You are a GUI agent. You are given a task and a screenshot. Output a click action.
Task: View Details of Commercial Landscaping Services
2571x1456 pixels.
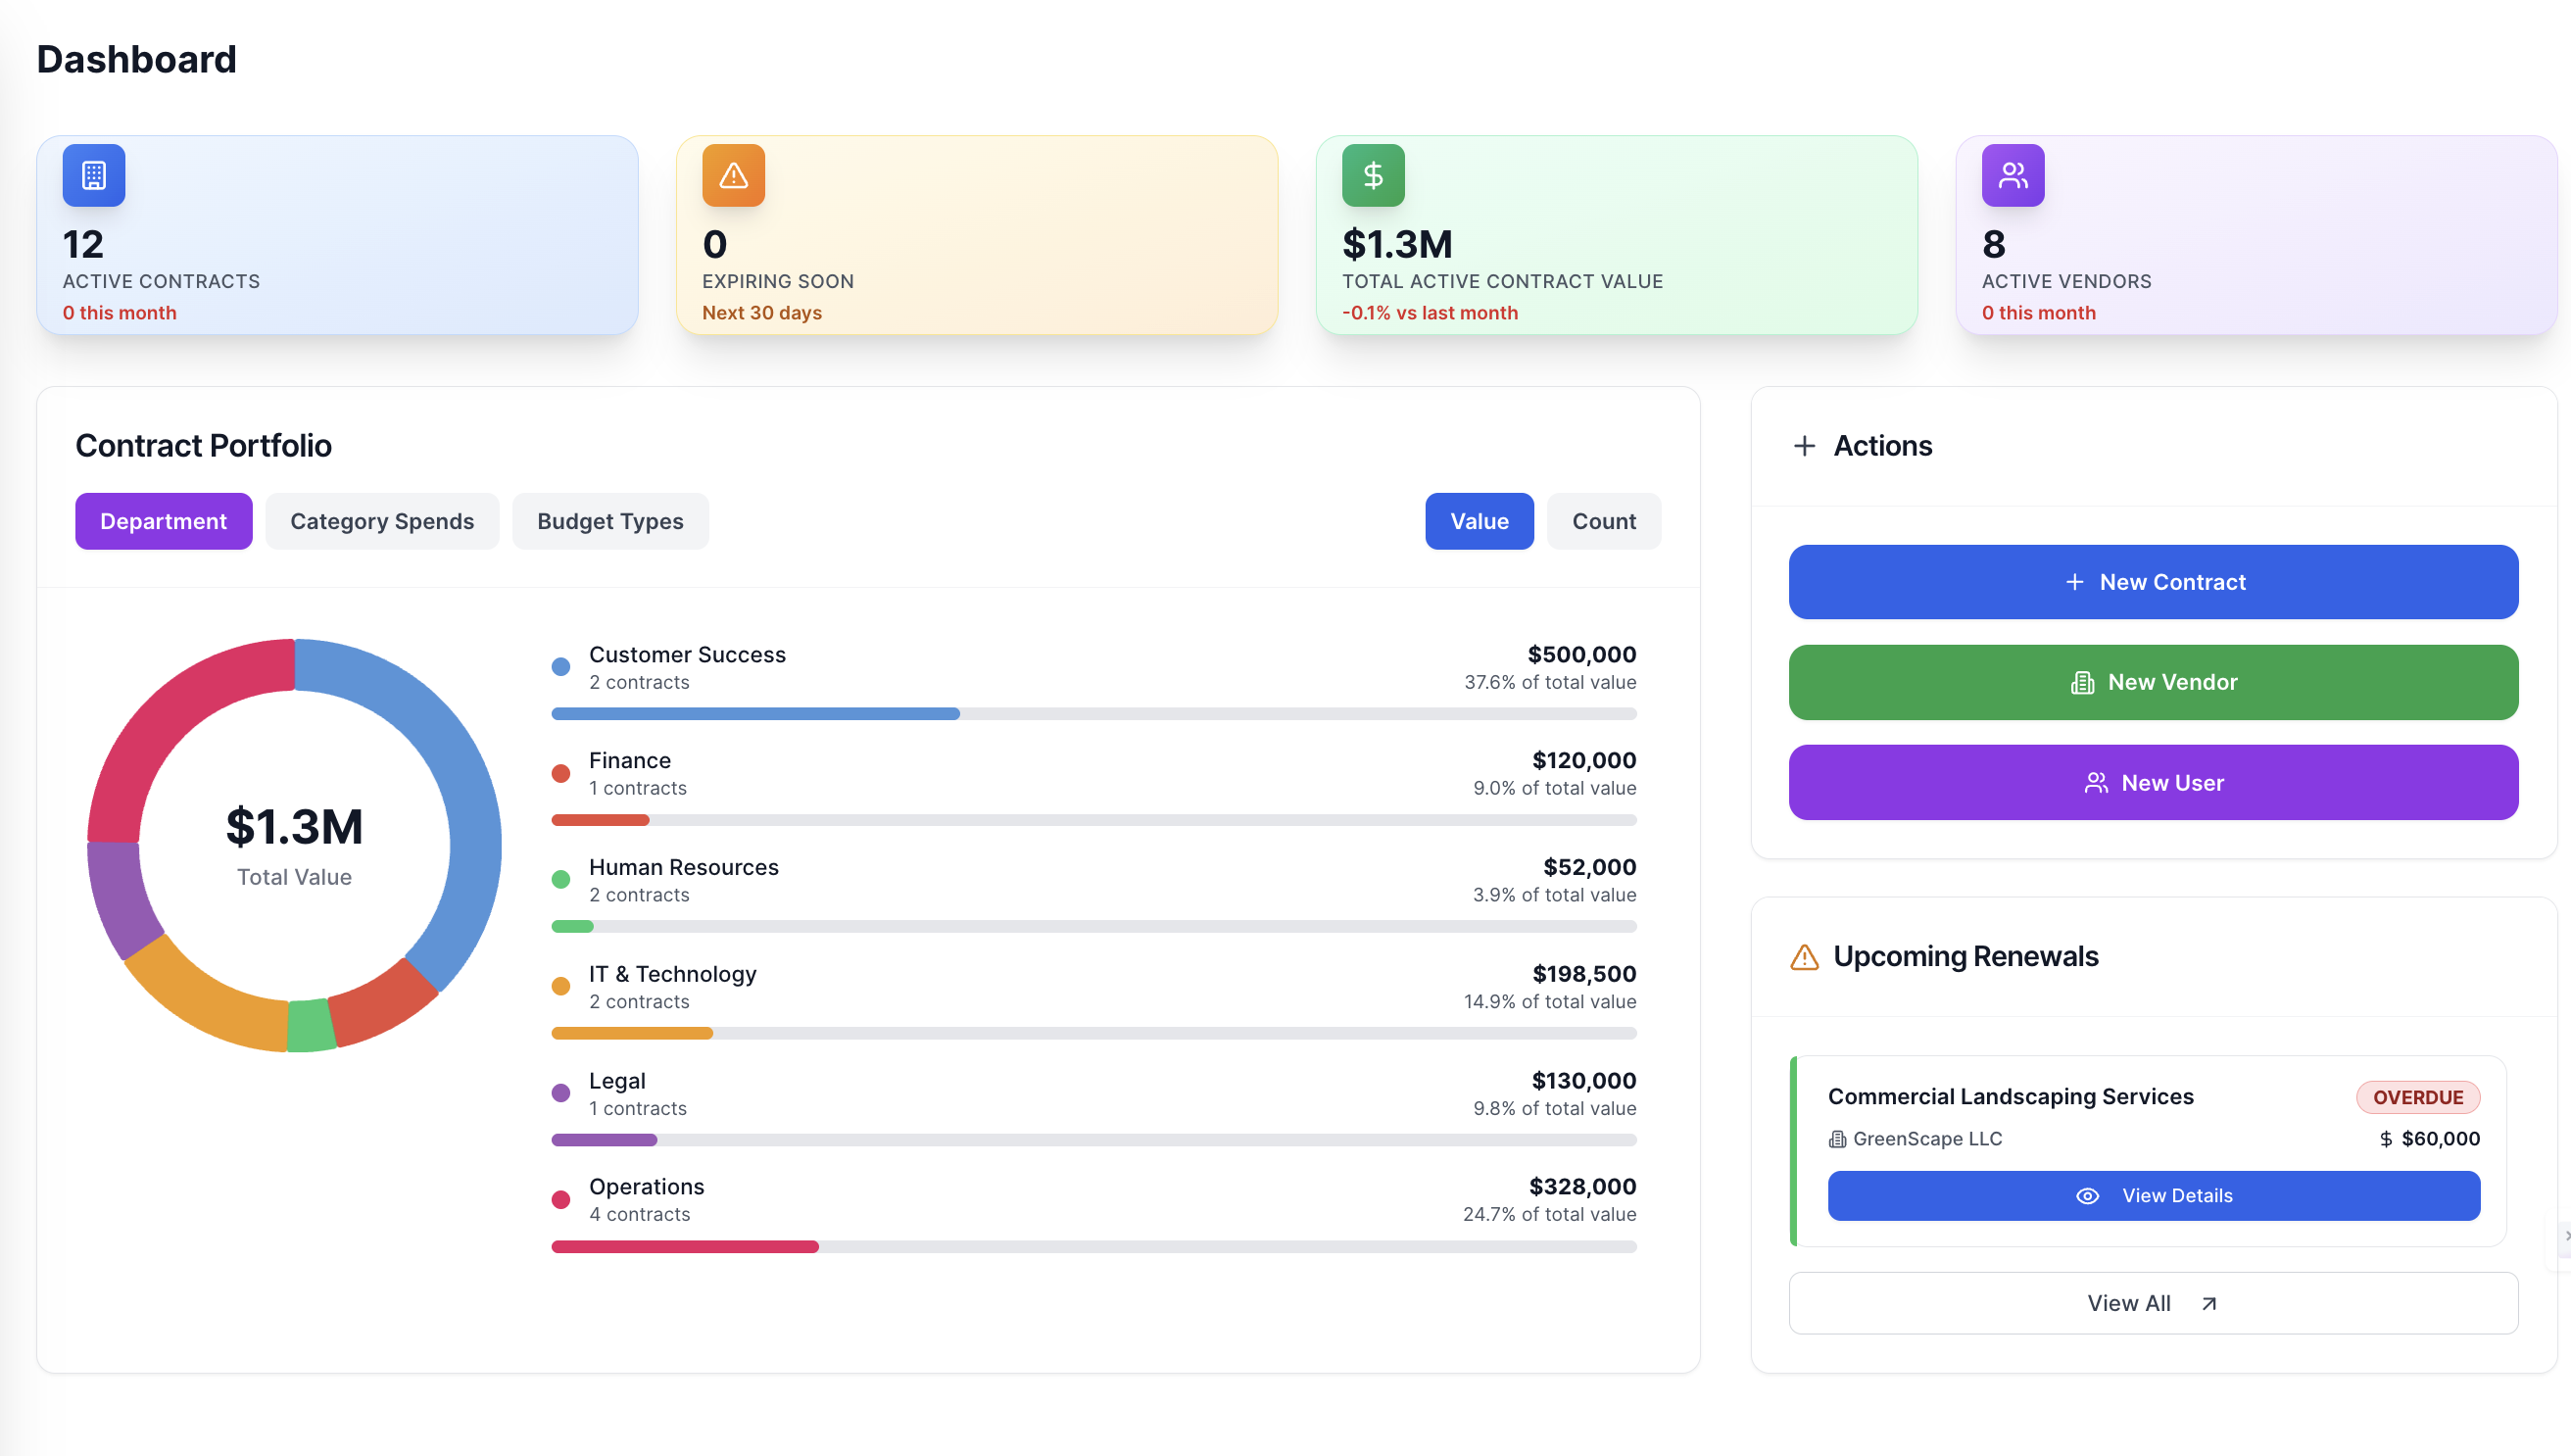pyautogui.click(x=2153, y=1195)
